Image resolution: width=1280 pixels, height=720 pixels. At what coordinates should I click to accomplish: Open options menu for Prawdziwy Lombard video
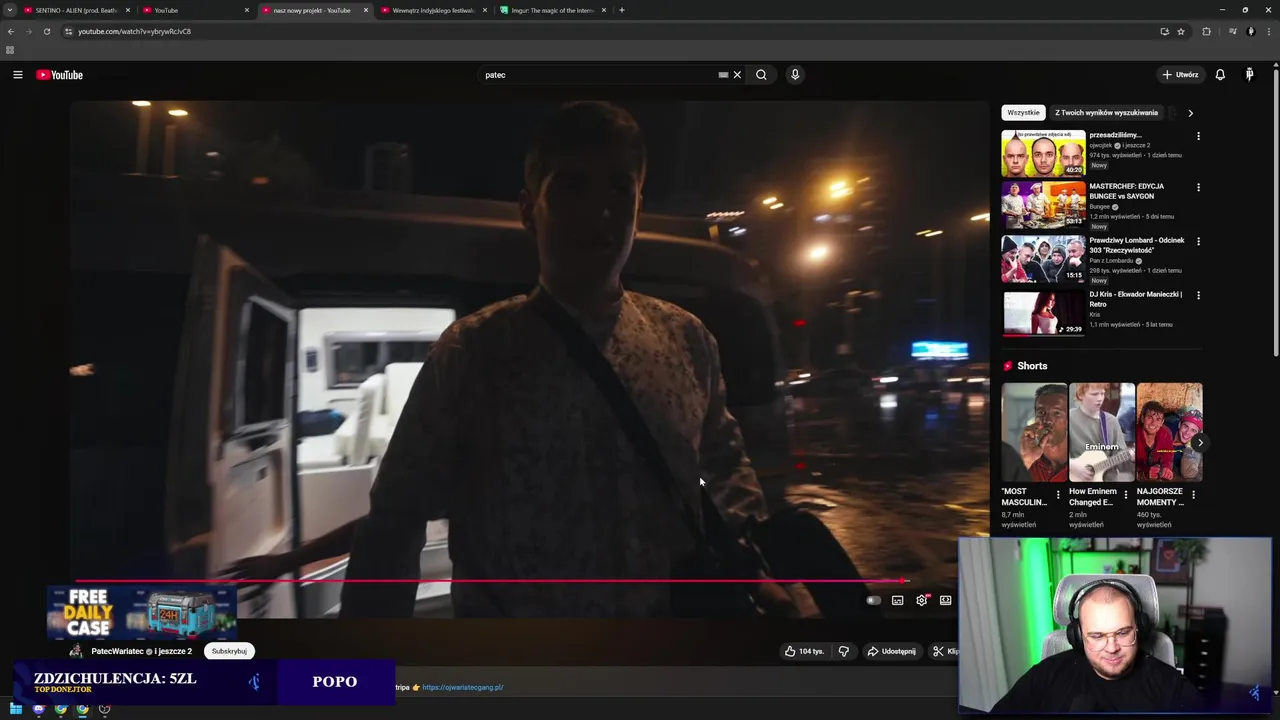coord(1198,241)
